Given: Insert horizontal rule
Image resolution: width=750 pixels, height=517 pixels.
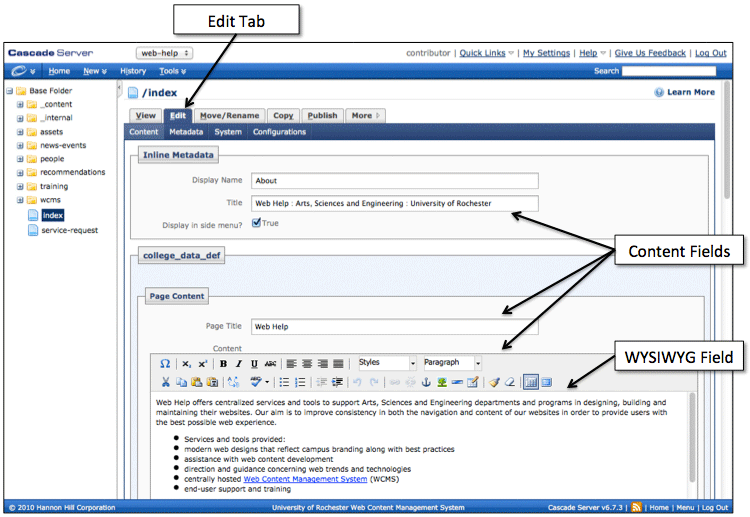Looking at the screenshot, I should pos(457,382).
